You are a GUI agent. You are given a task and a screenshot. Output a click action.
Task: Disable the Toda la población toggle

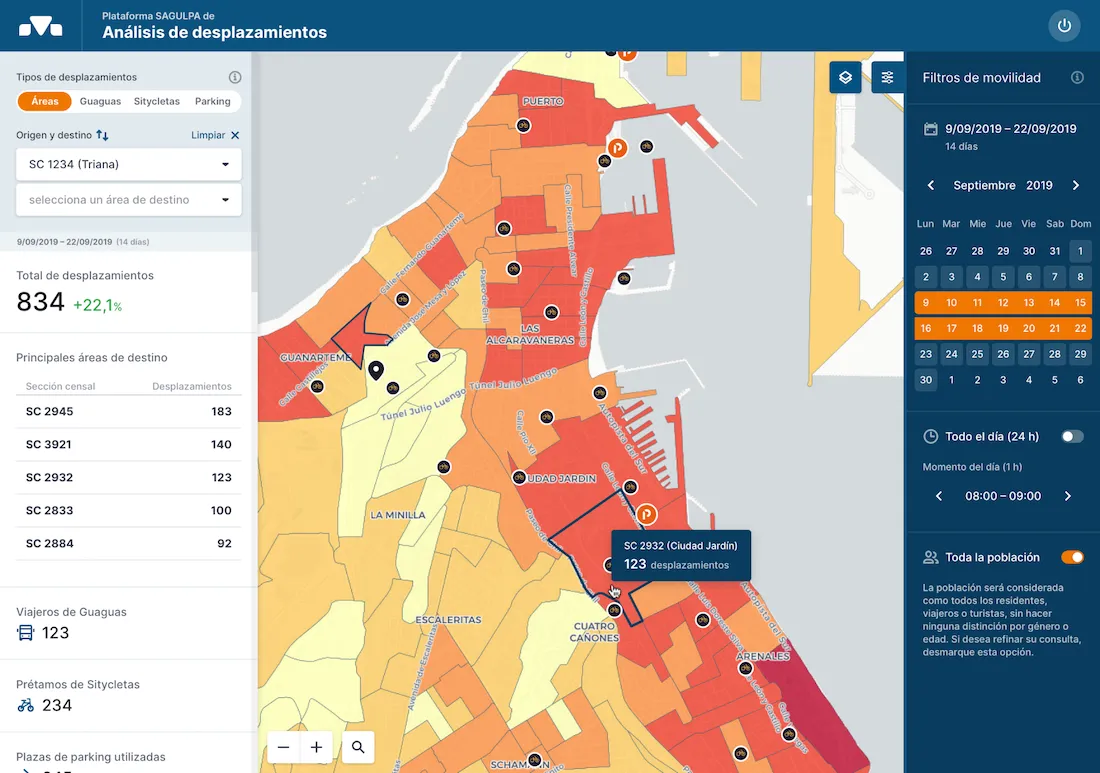click(x=1072, y=557)
